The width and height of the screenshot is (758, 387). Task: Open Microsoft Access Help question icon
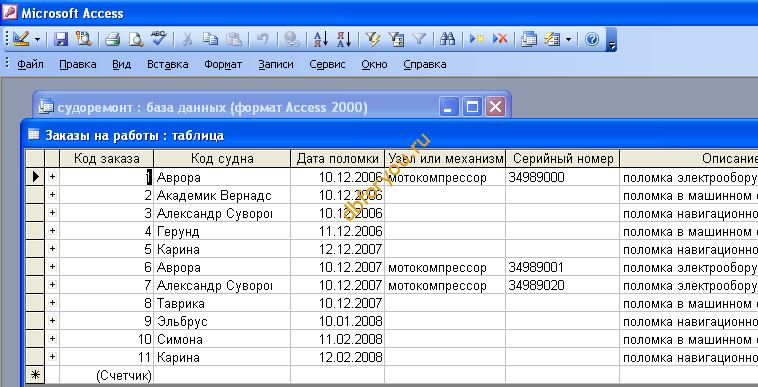pyautogui.click(x=592, y=39)
